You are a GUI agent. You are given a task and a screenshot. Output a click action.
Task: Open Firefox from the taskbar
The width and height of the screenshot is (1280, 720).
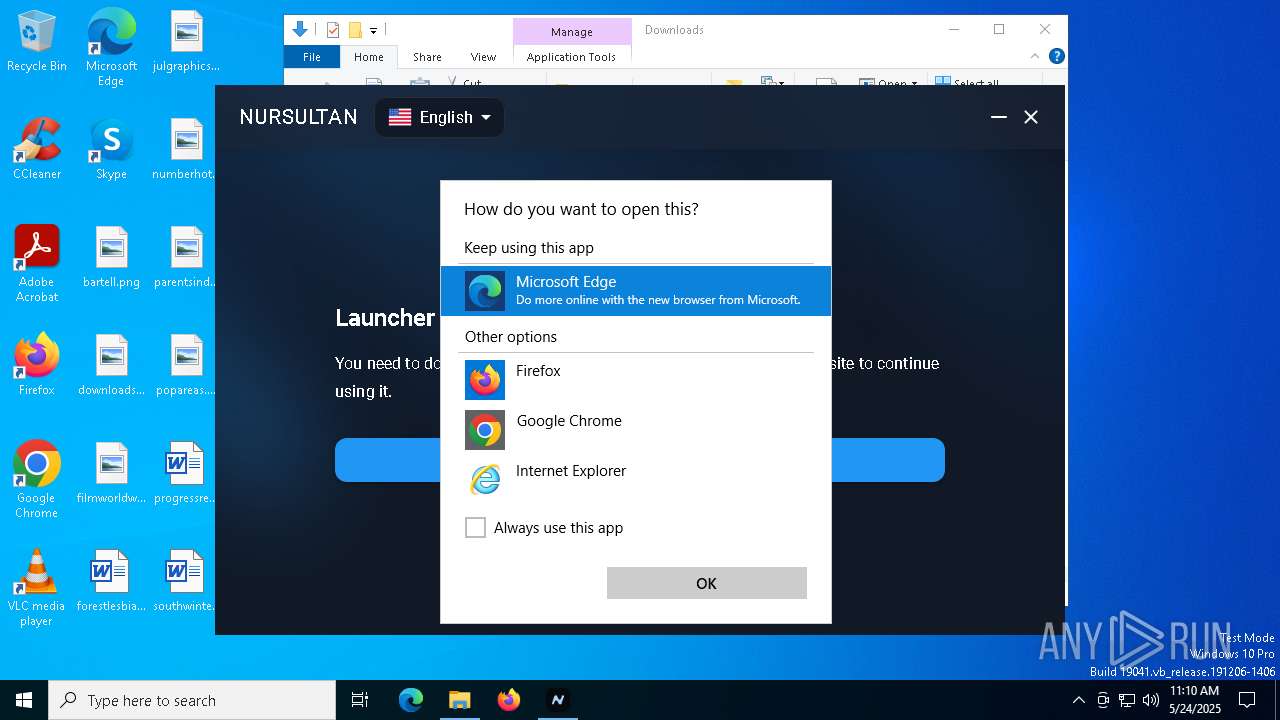tap(508, 700)
